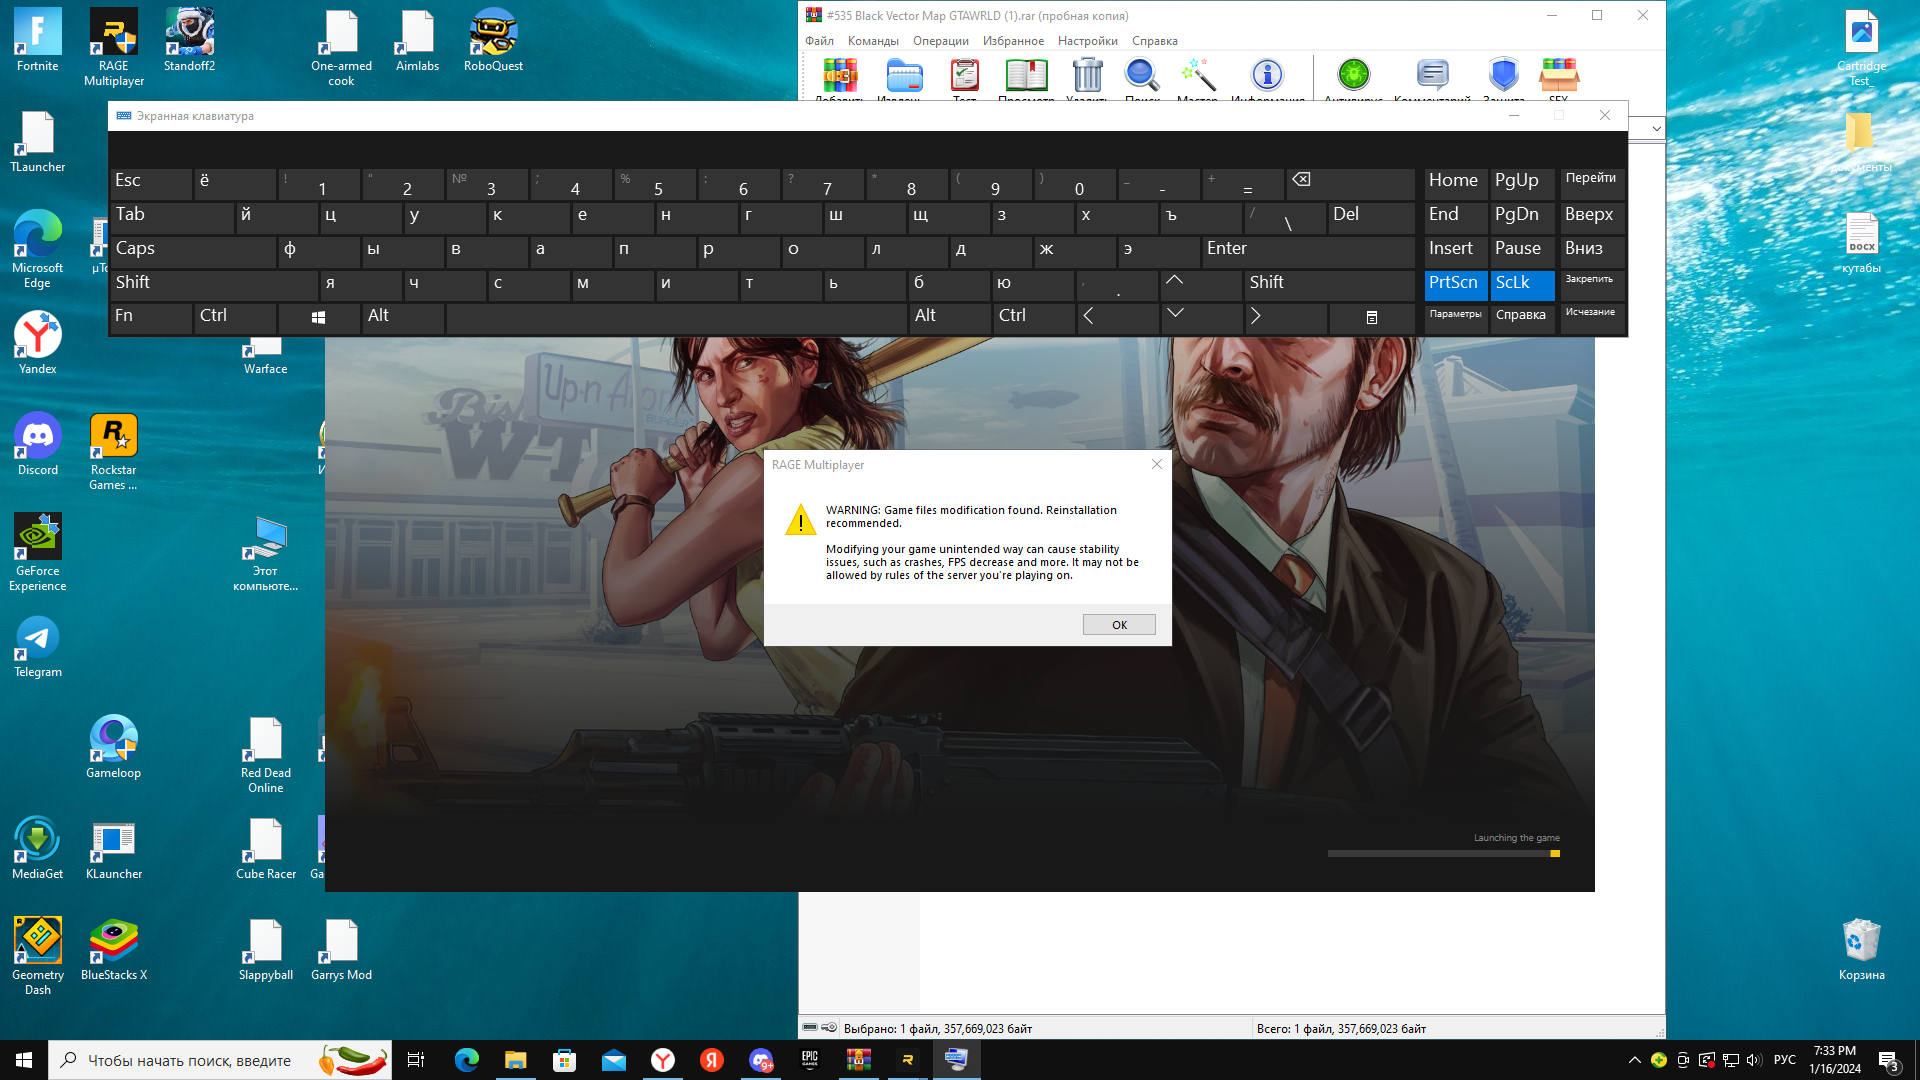The image size is (1920, 1080).
Task: Toggle the left Alt key on on-screen keyboard
Action: 404,317
